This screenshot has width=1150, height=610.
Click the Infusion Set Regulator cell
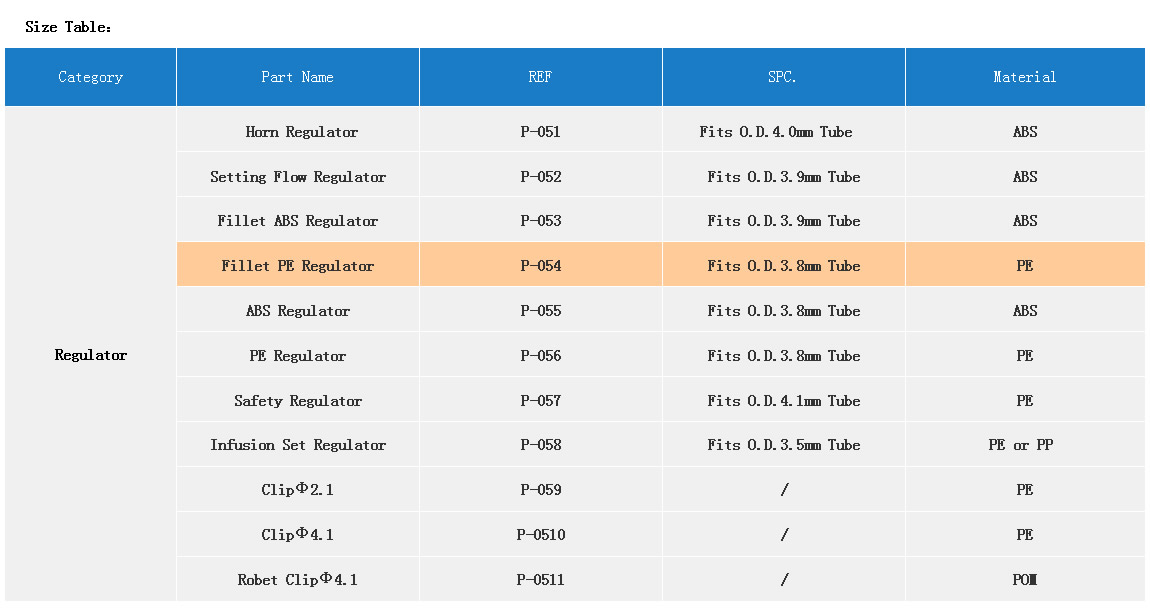coord(298,445)
